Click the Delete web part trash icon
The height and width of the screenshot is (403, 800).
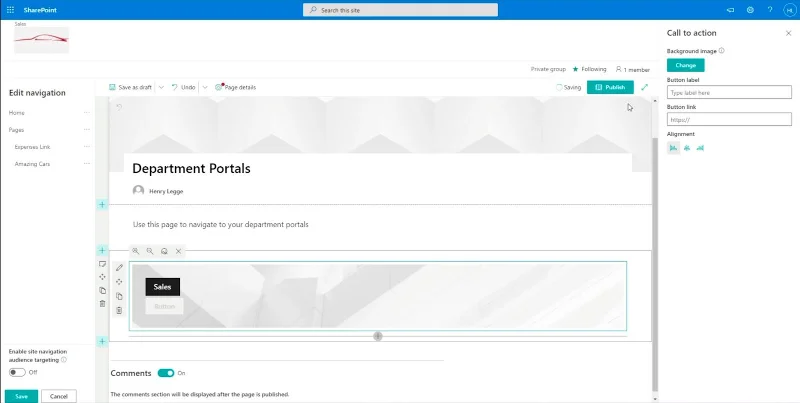point(119,310)
